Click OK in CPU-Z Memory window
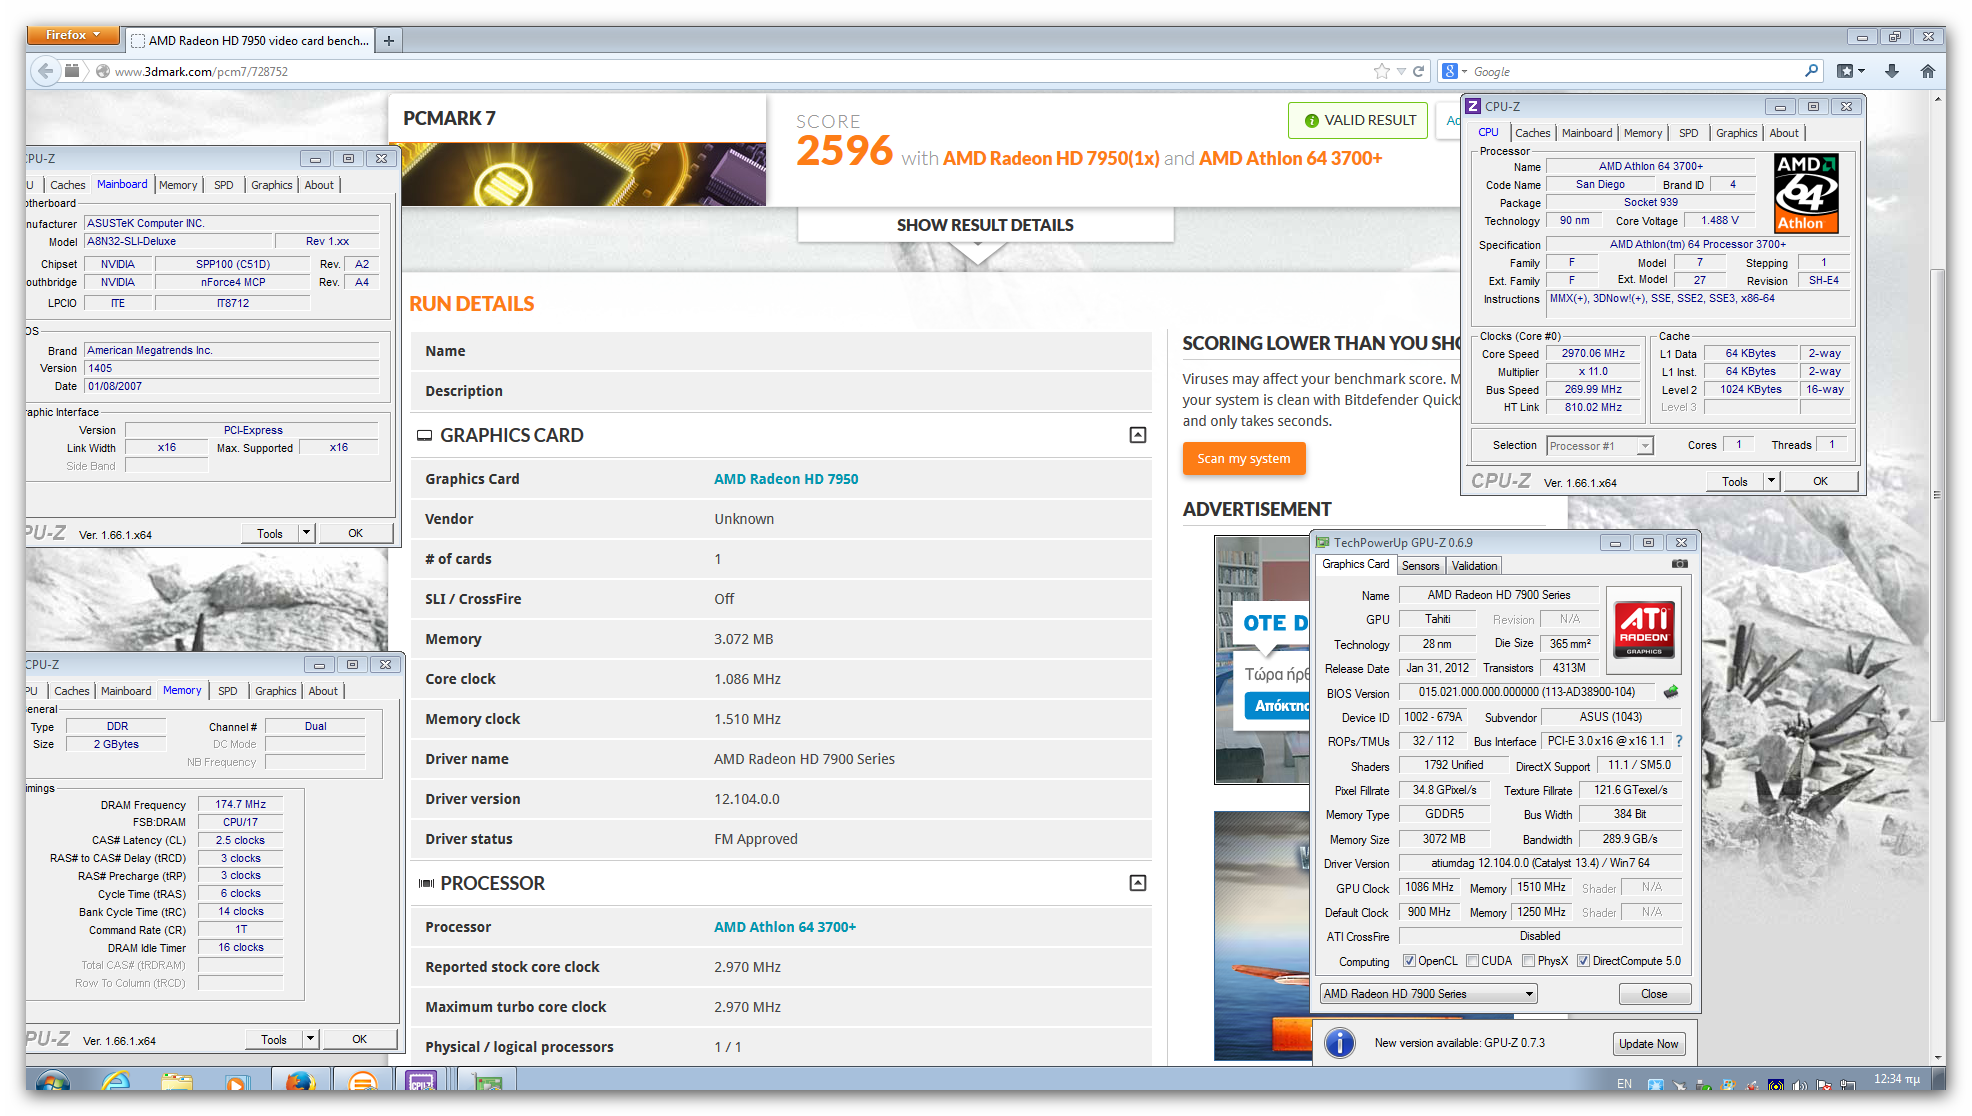This screenshot has width=1972, height=1116. tap(359, 1039)
